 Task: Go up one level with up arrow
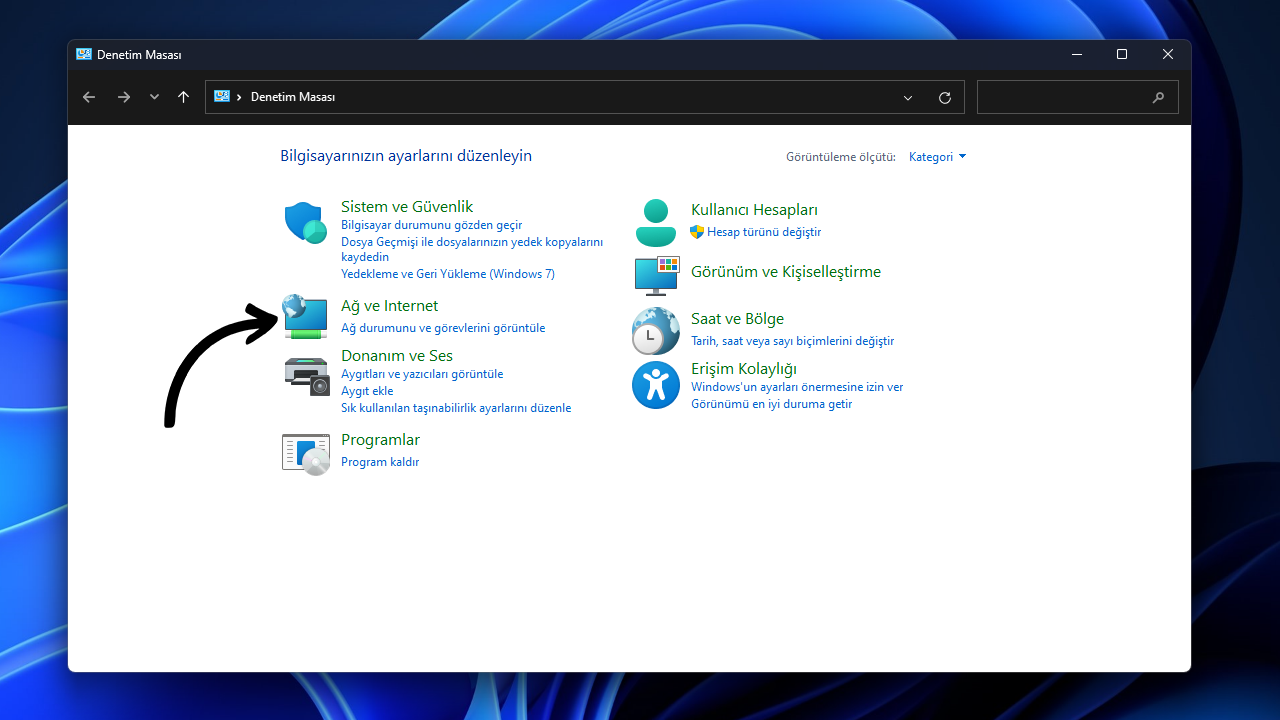click(x=183, y=97)
